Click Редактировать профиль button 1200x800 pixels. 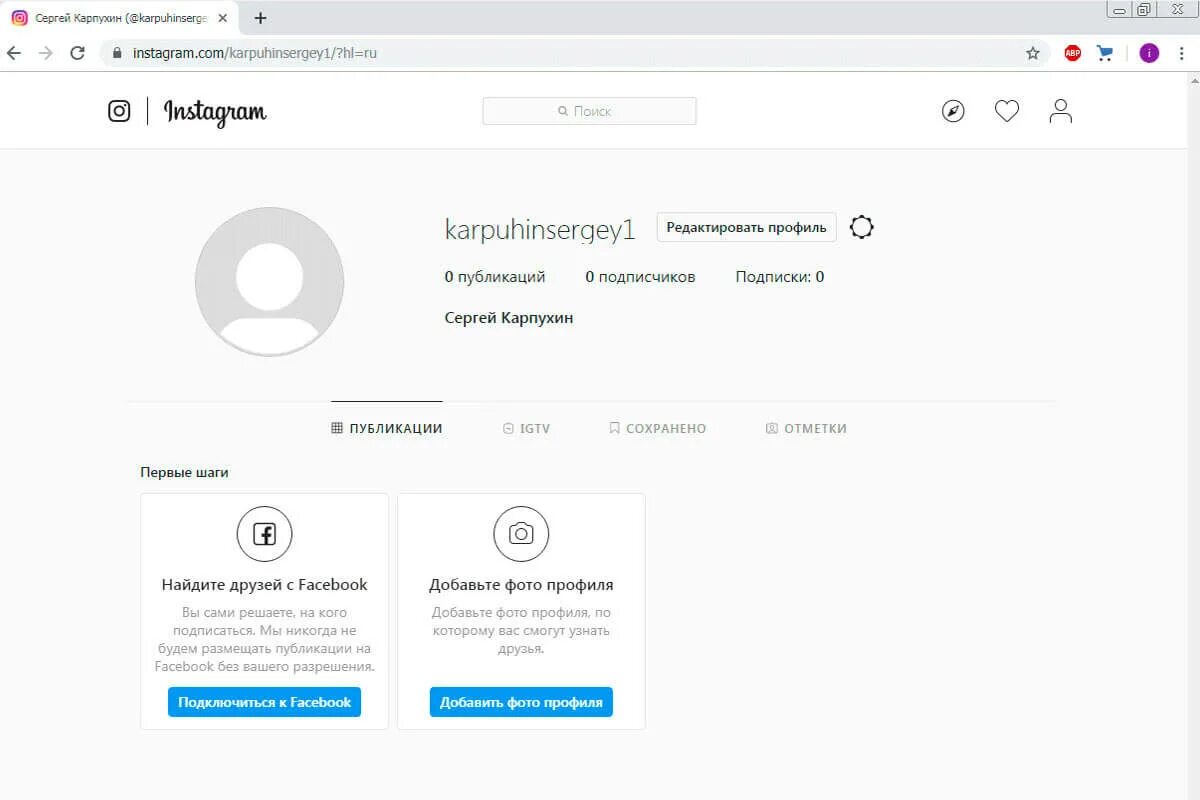pos(746,227)
